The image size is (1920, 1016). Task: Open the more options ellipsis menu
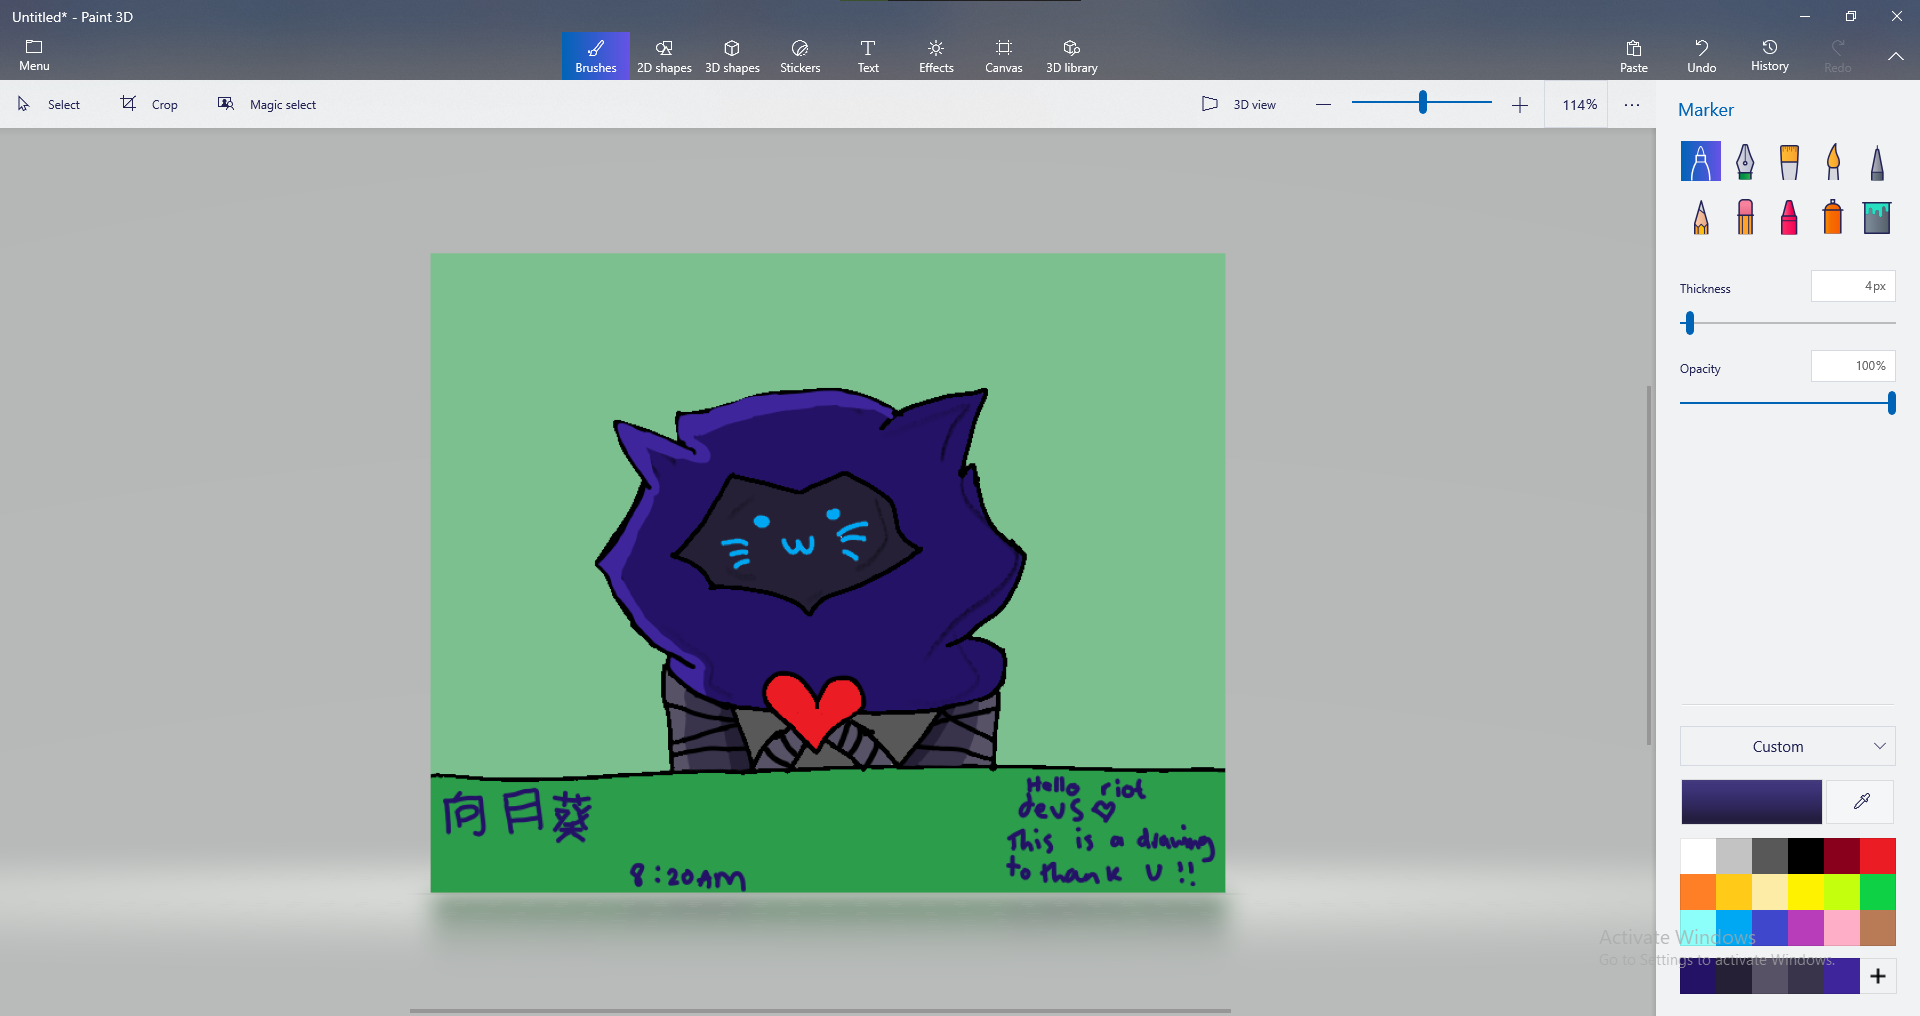coord(1632,104)
